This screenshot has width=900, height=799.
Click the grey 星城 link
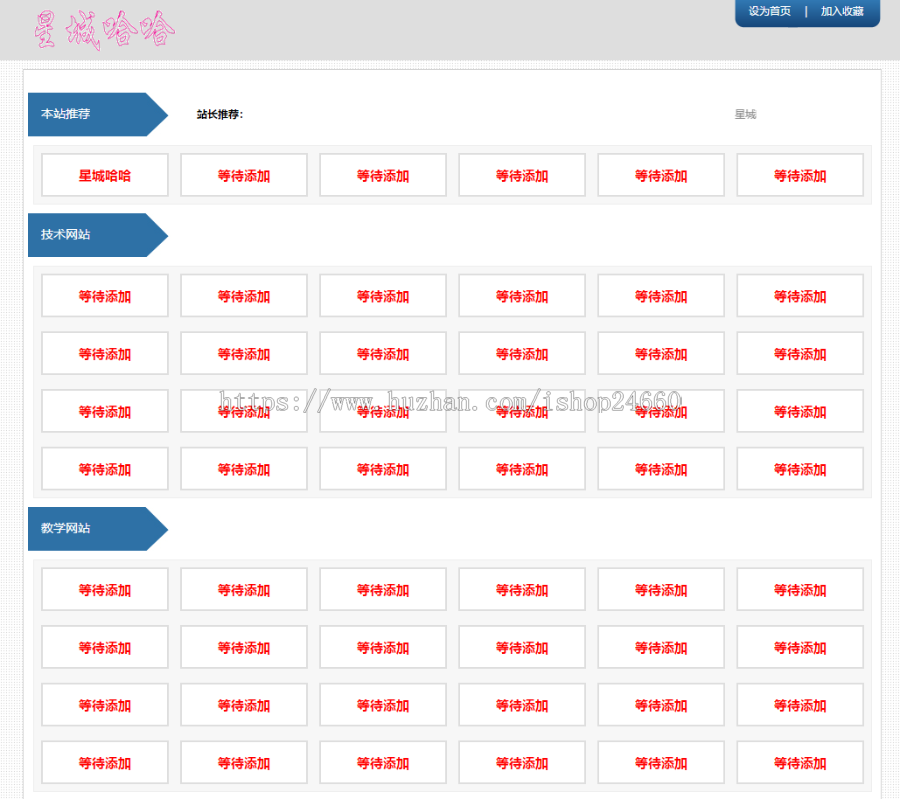(745, 114)
